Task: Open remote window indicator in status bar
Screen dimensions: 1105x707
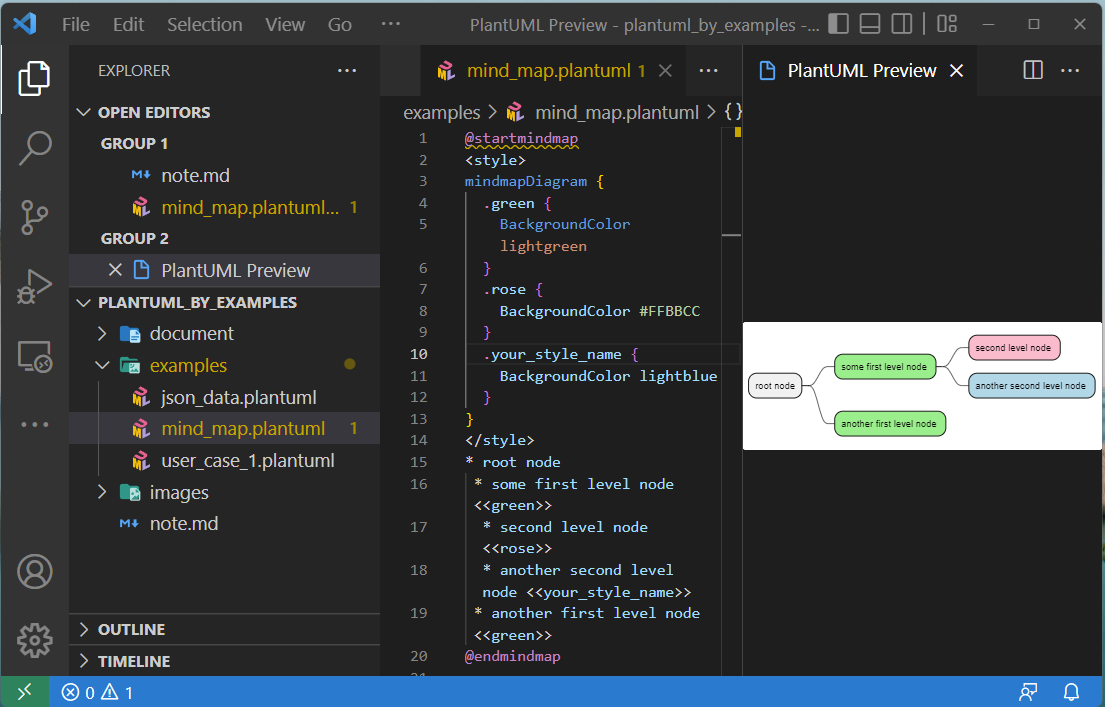Action: click(25, 692)
